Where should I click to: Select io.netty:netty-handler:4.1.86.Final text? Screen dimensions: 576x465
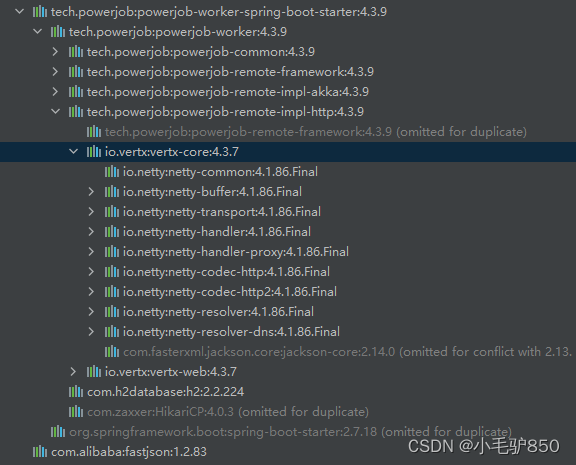tap(217, 232)
